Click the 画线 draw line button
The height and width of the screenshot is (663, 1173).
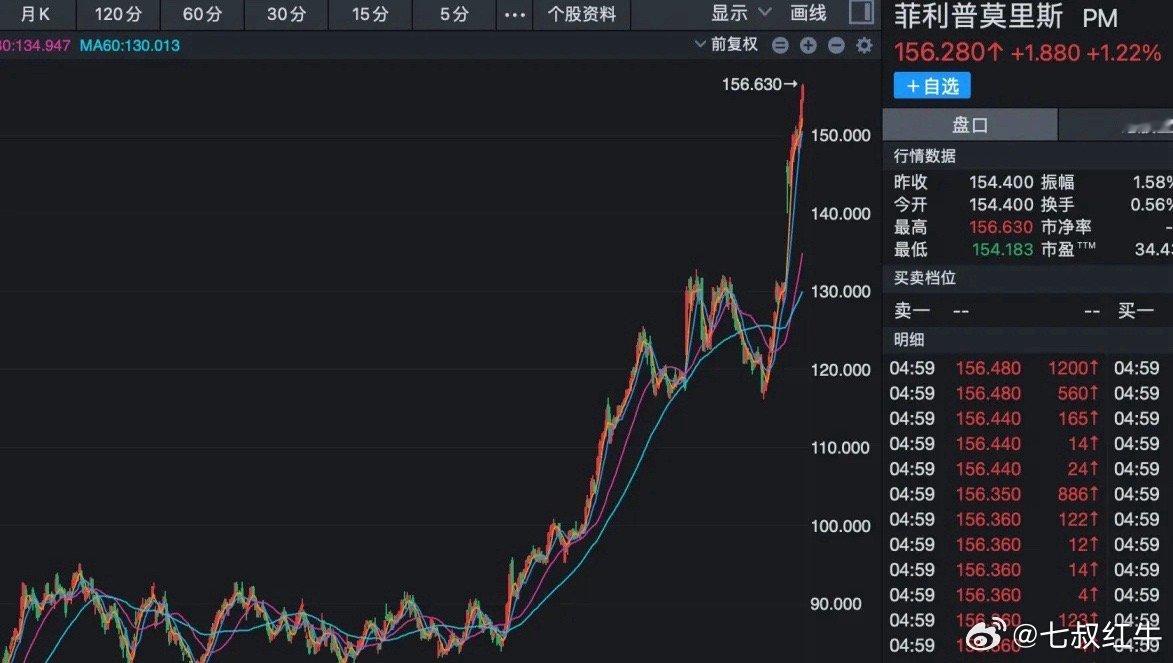[x=808, y=13]
